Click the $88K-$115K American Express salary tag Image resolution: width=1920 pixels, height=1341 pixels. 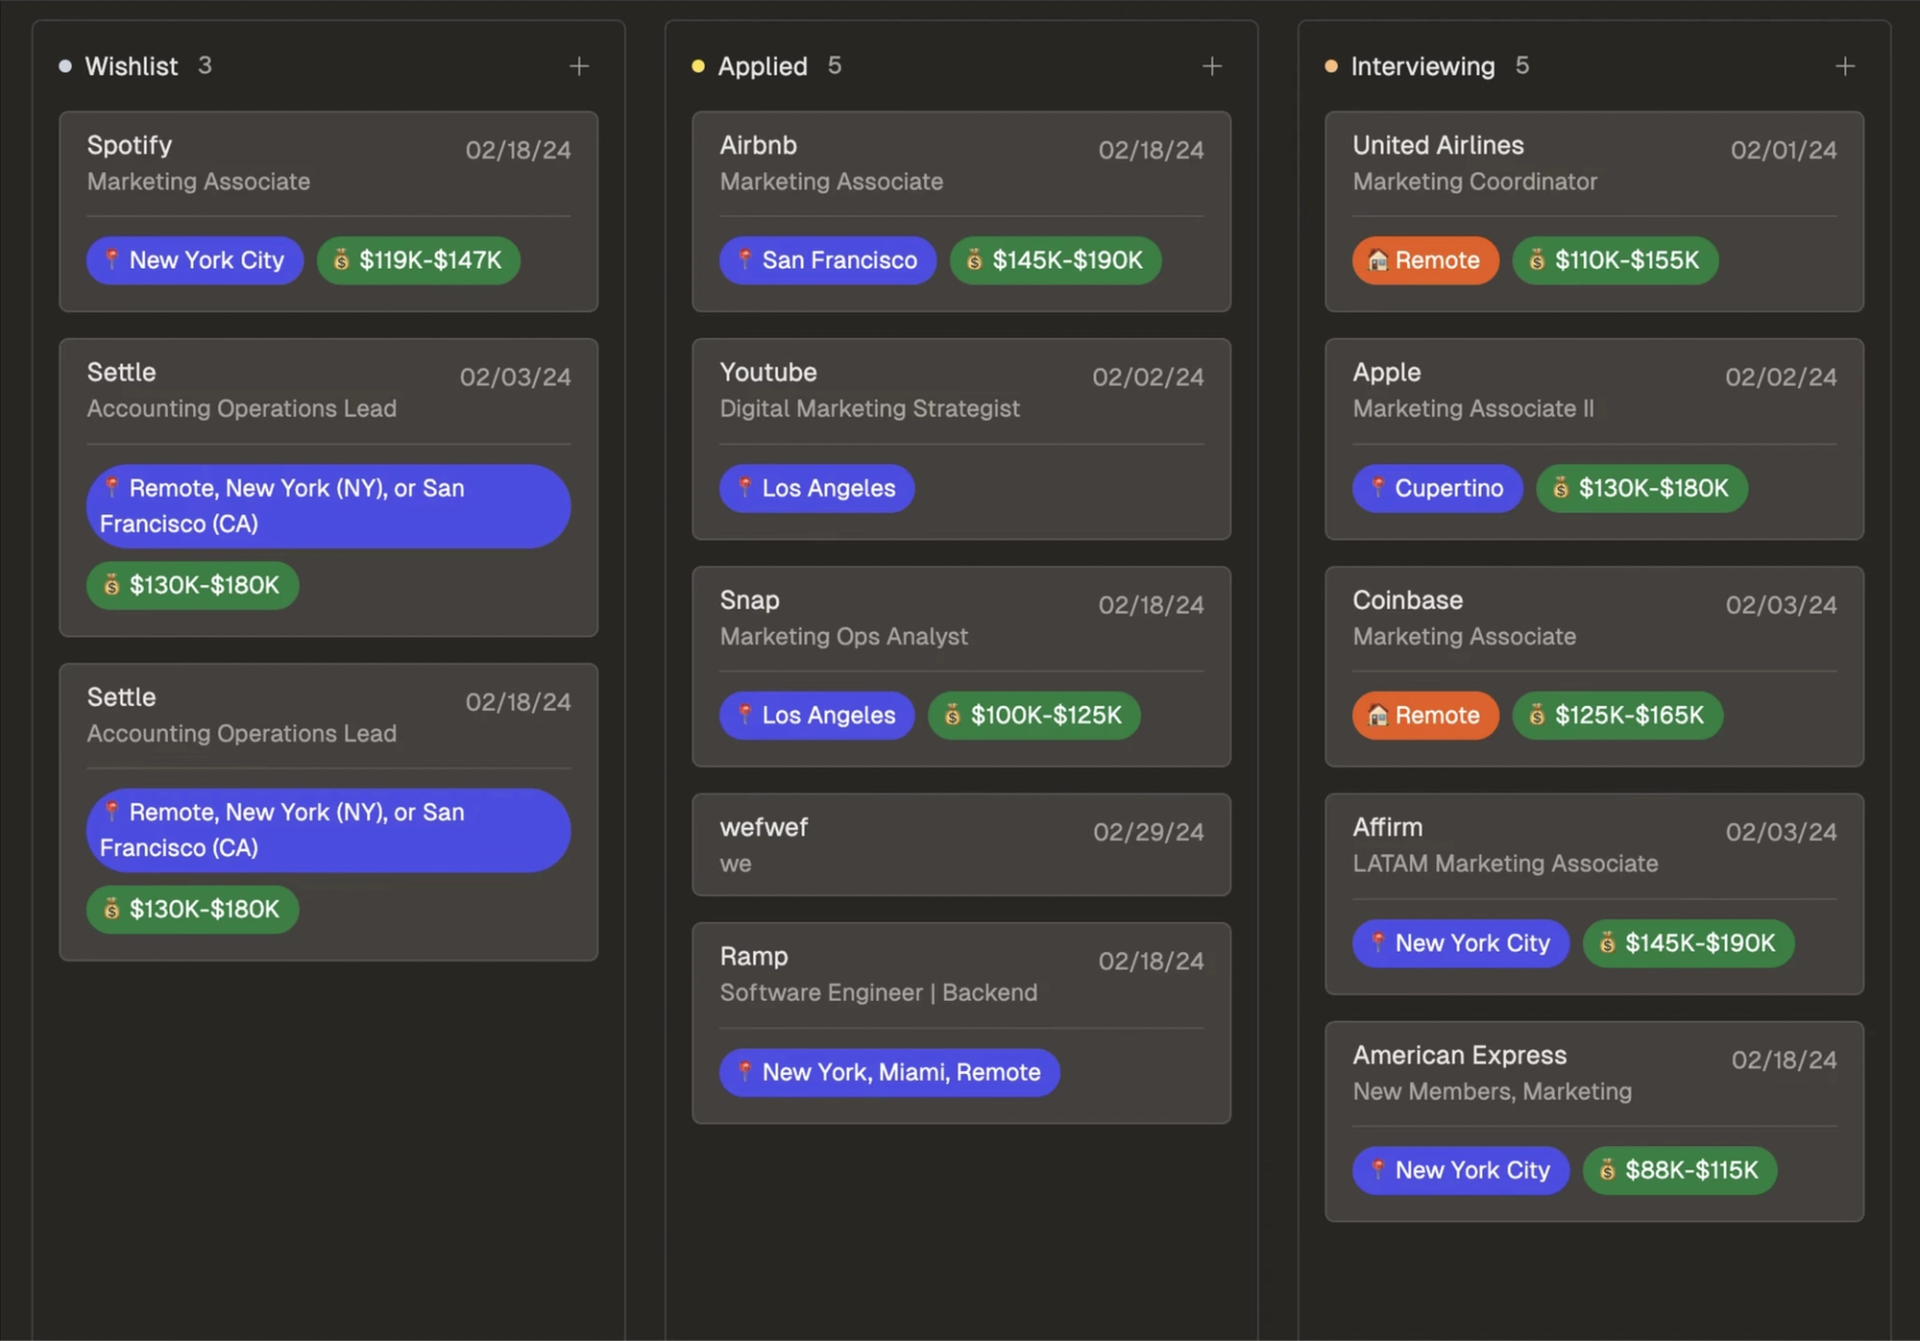click(x=1679, y=1170)
